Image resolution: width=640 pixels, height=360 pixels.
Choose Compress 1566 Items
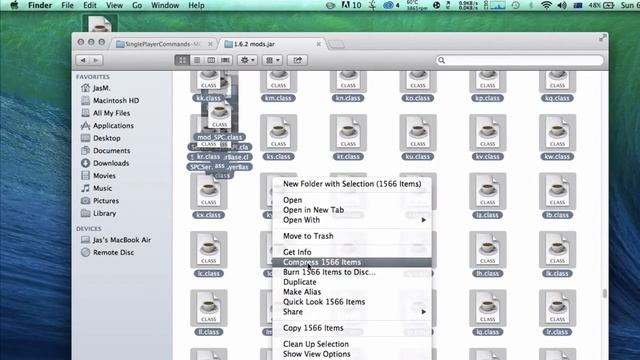pos(352,262)
